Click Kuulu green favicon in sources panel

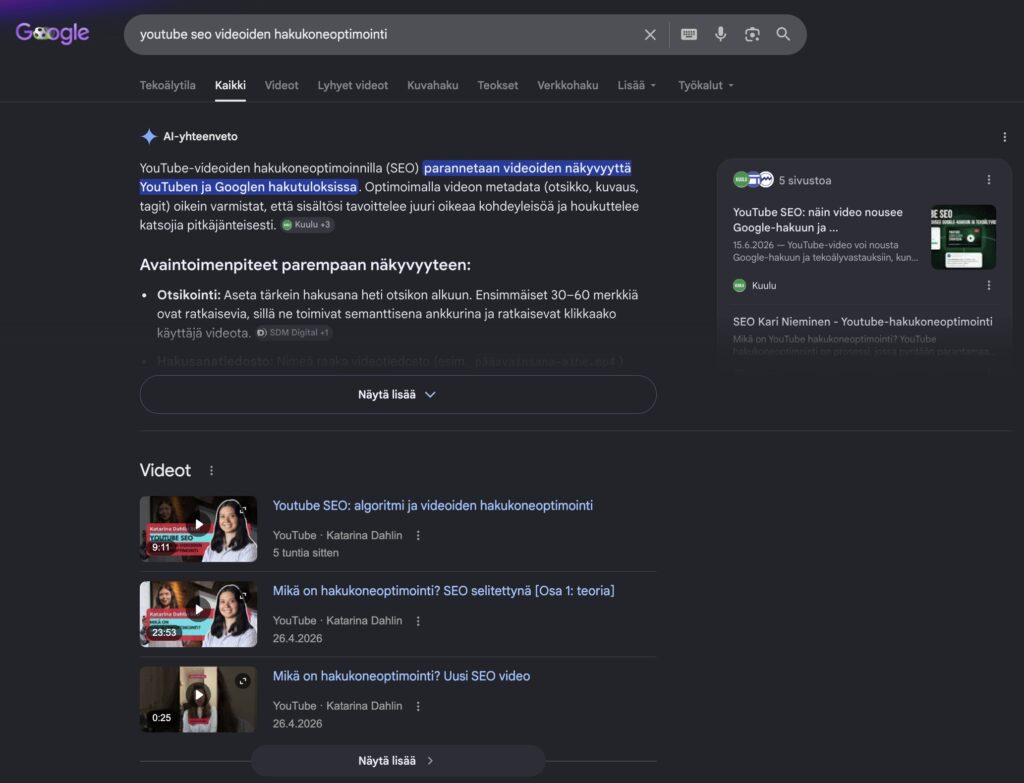point(739,285)
